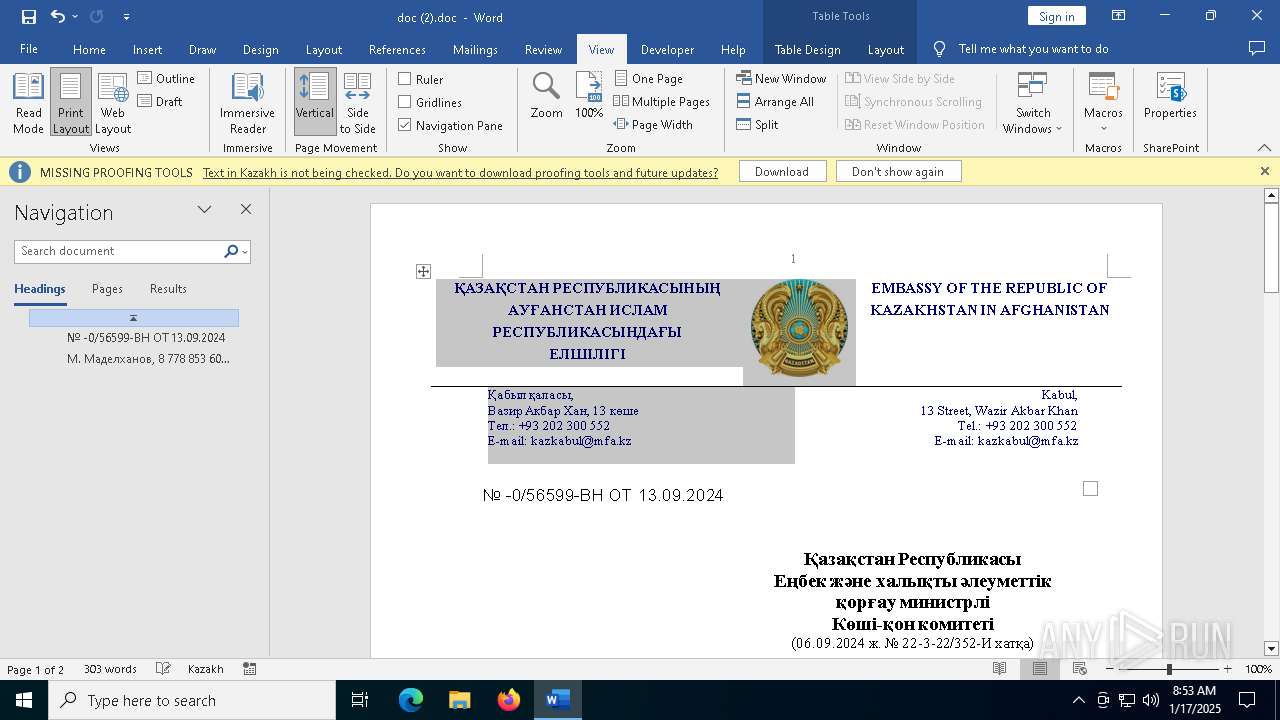Screen dimensions: 1280x720
Task: Change language Kazakh in status bar
Action: [205, 669]
